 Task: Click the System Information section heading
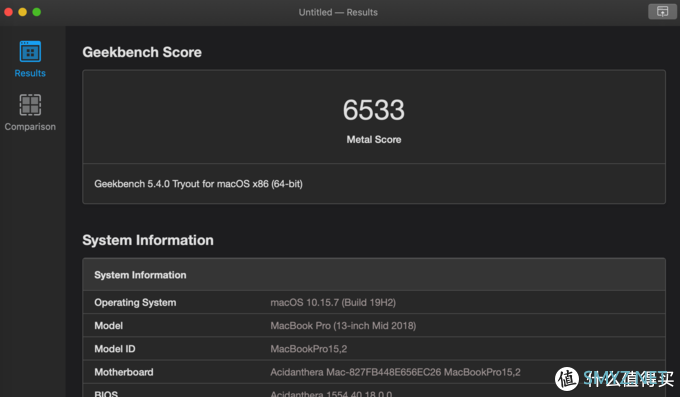[148, 240]
